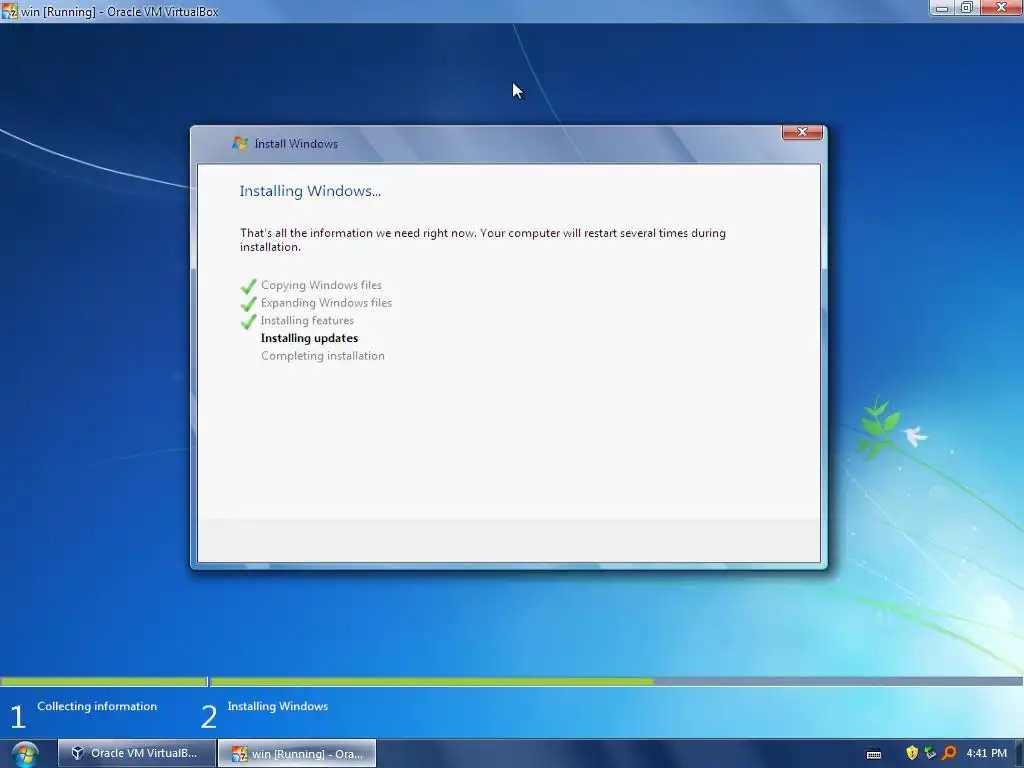Click the 'Copying Windows files' step text
Image resolution: width=1024 pixels, height=768 pixels.
(321, 285)
